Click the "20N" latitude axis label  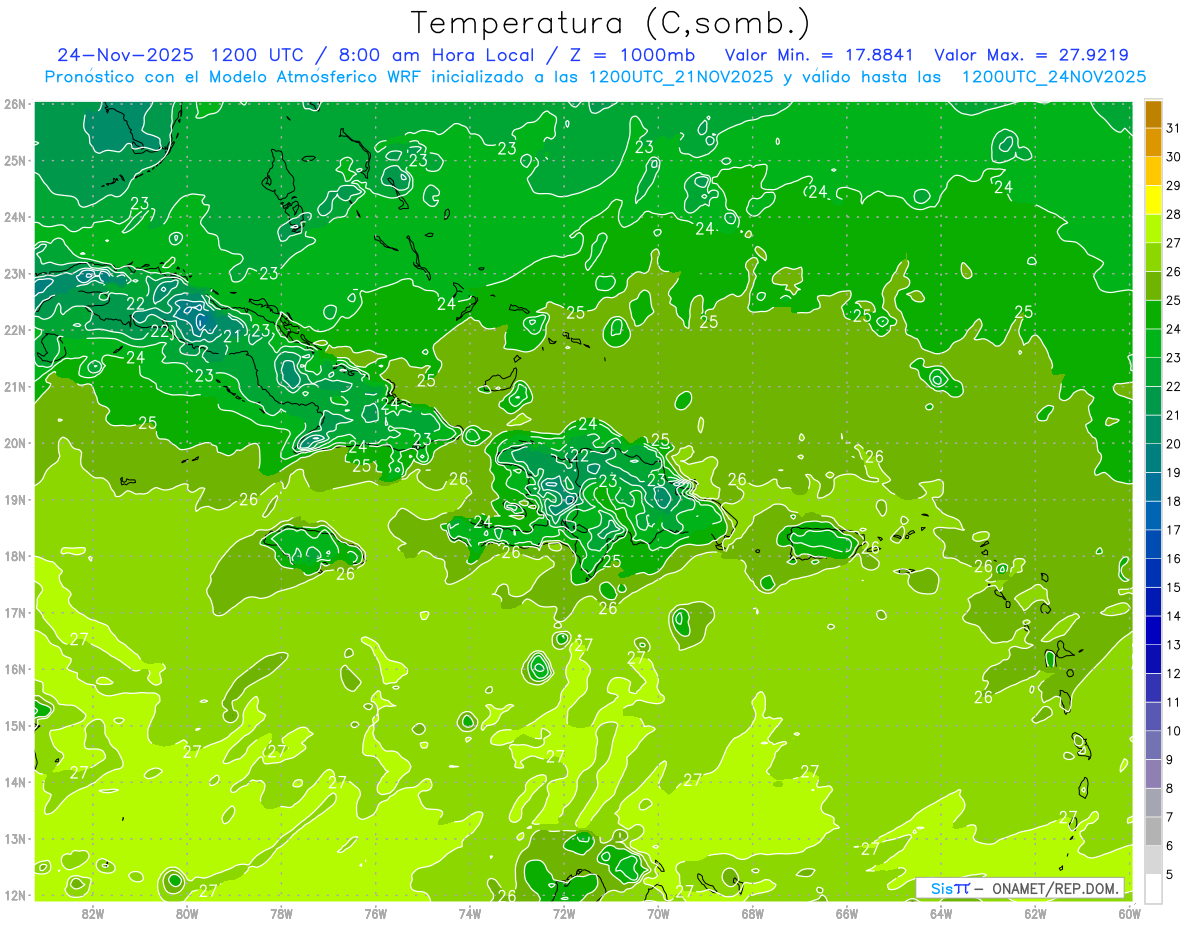pos(15,443)
